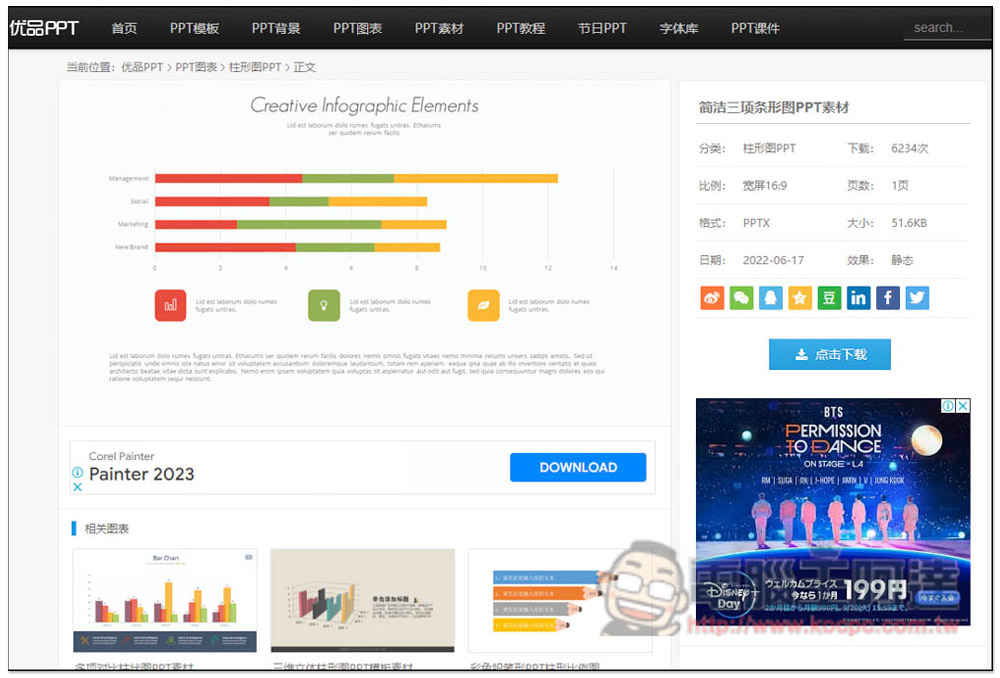Click the 优品PPT site logo
The height and width of the screenshot is (678, 1000).
click(44, 28)
